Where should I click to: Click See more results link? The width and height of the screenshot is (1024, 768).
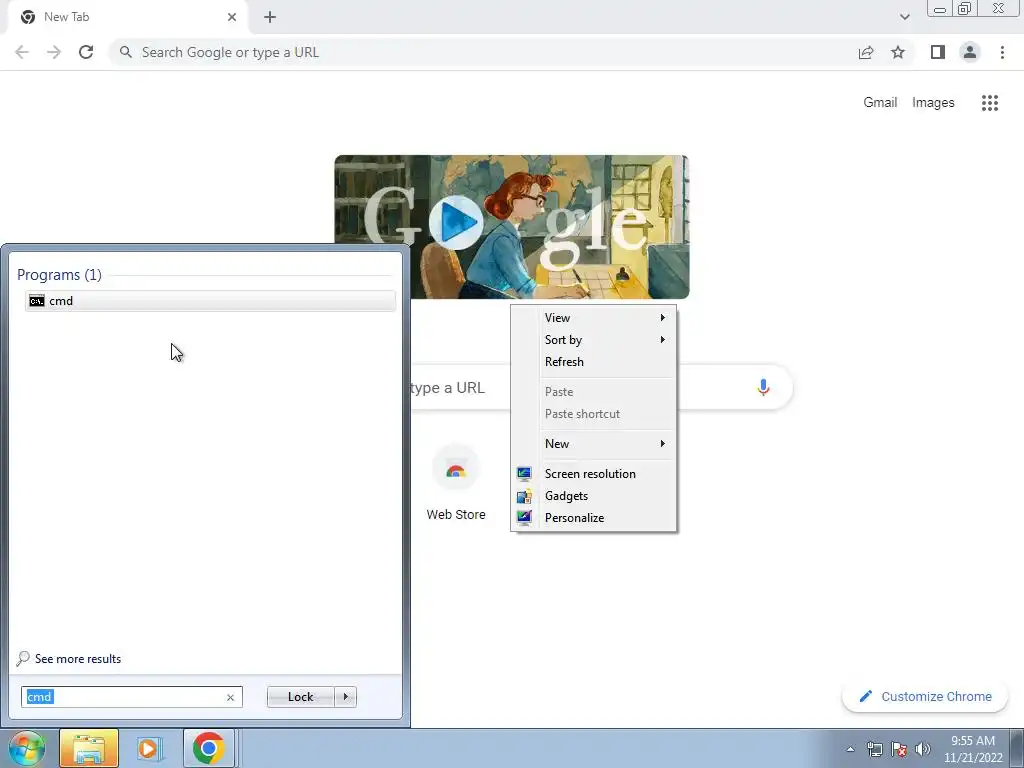tap(78, 659)
